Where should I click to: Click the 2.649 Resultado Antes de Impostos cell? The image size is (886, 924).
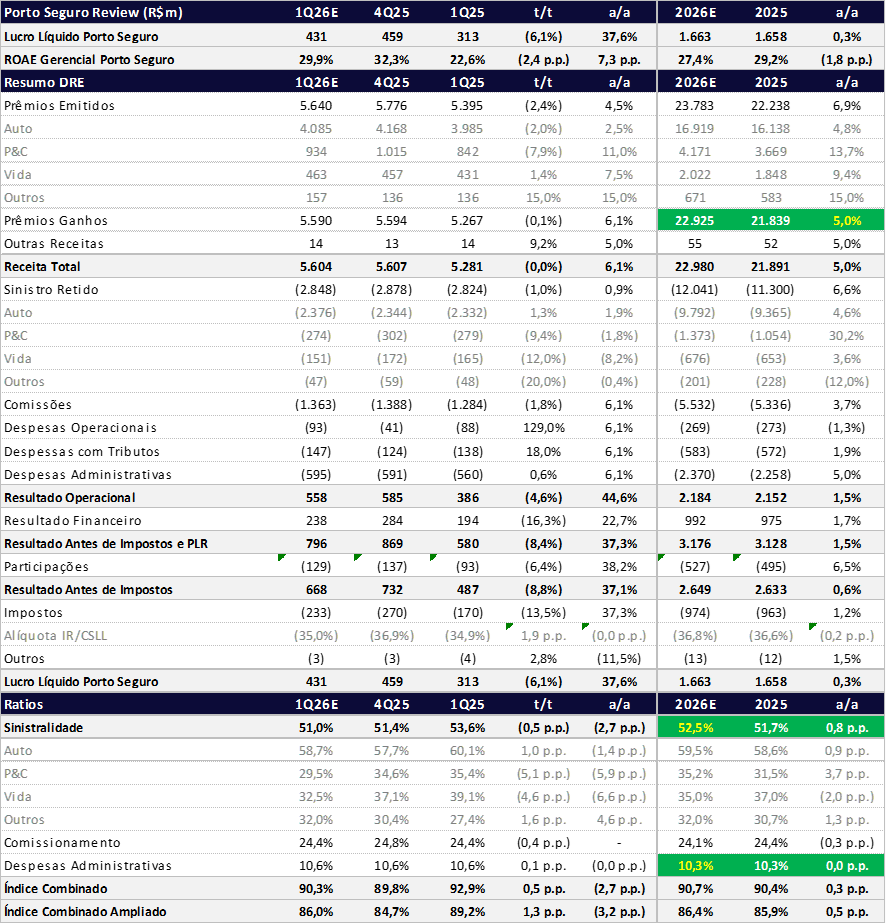coord(694,589)
